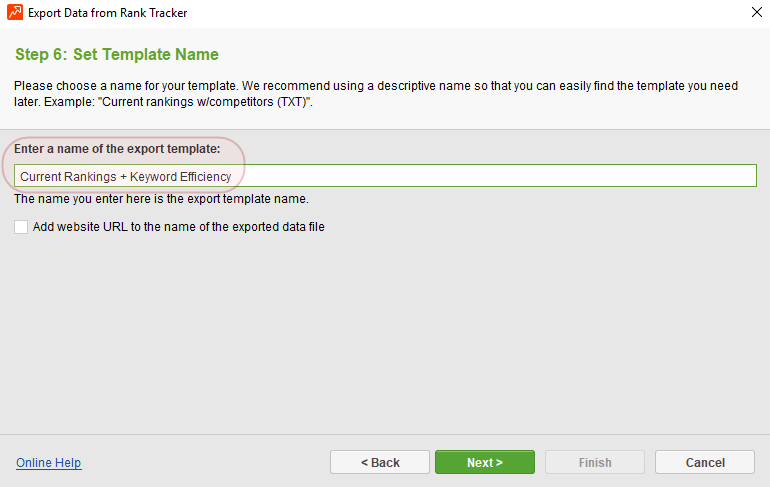Click the 'Step 6: Set Template Name' heading
Viewport: 770px width, 487px height.
tap(117, 54)
